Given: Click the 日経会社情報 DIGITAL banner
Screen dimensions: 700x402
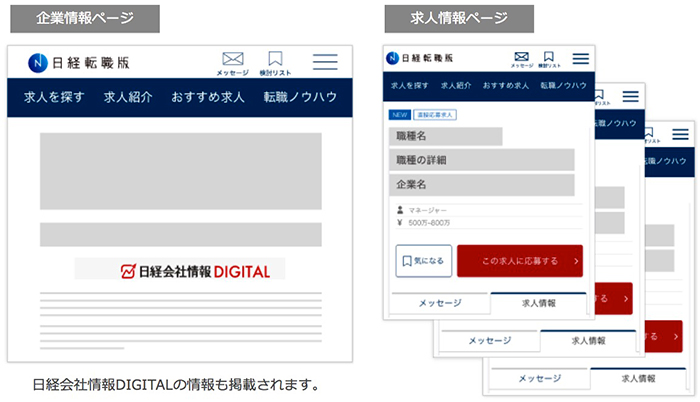Looking at the screenshot, I should tap(180, 270).
